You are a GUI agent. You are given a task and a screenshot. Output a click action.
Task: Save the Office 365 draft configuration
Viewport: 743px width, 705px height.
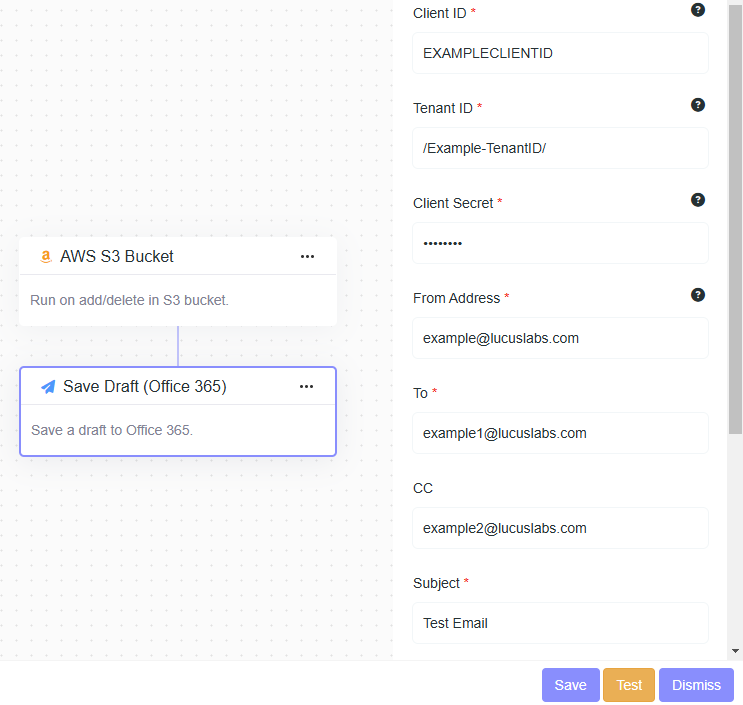pyautogui.click(x=570, y=685)
